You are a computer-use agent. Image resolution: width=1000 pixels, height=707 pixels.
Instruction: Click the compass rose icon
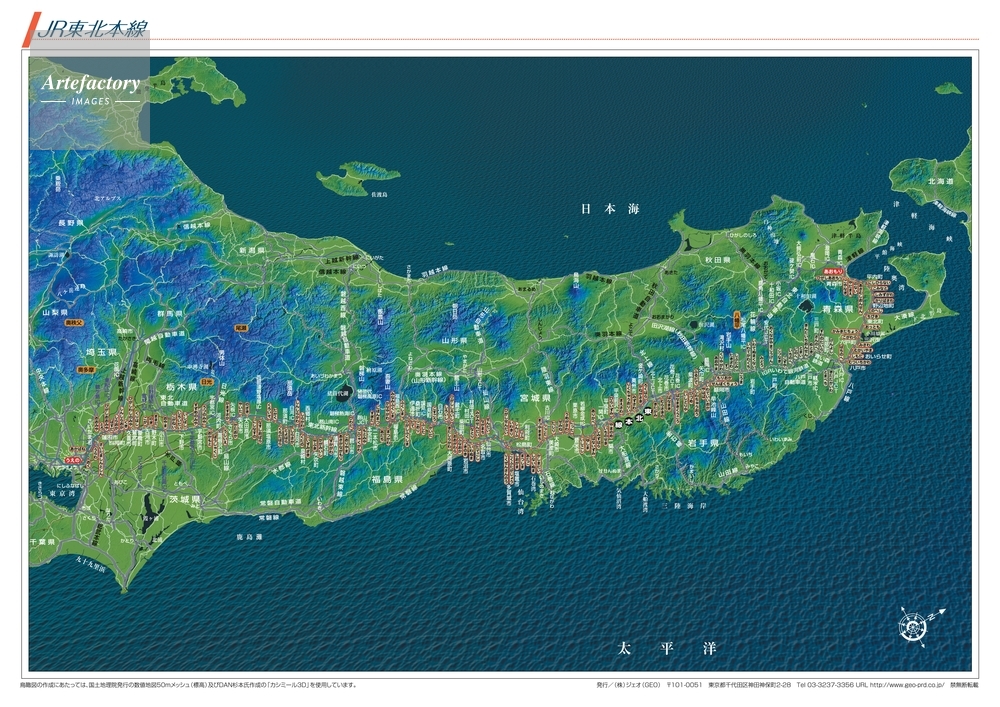[911, 627]
